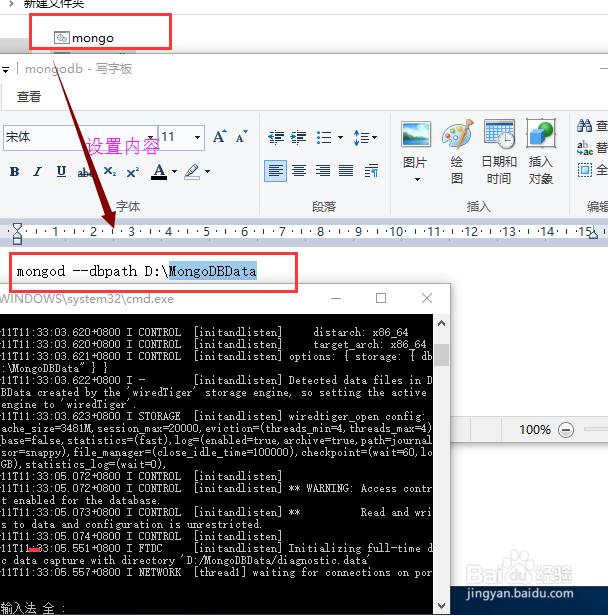Align text left
The image size is (608, 615).
tap(275, 171)
